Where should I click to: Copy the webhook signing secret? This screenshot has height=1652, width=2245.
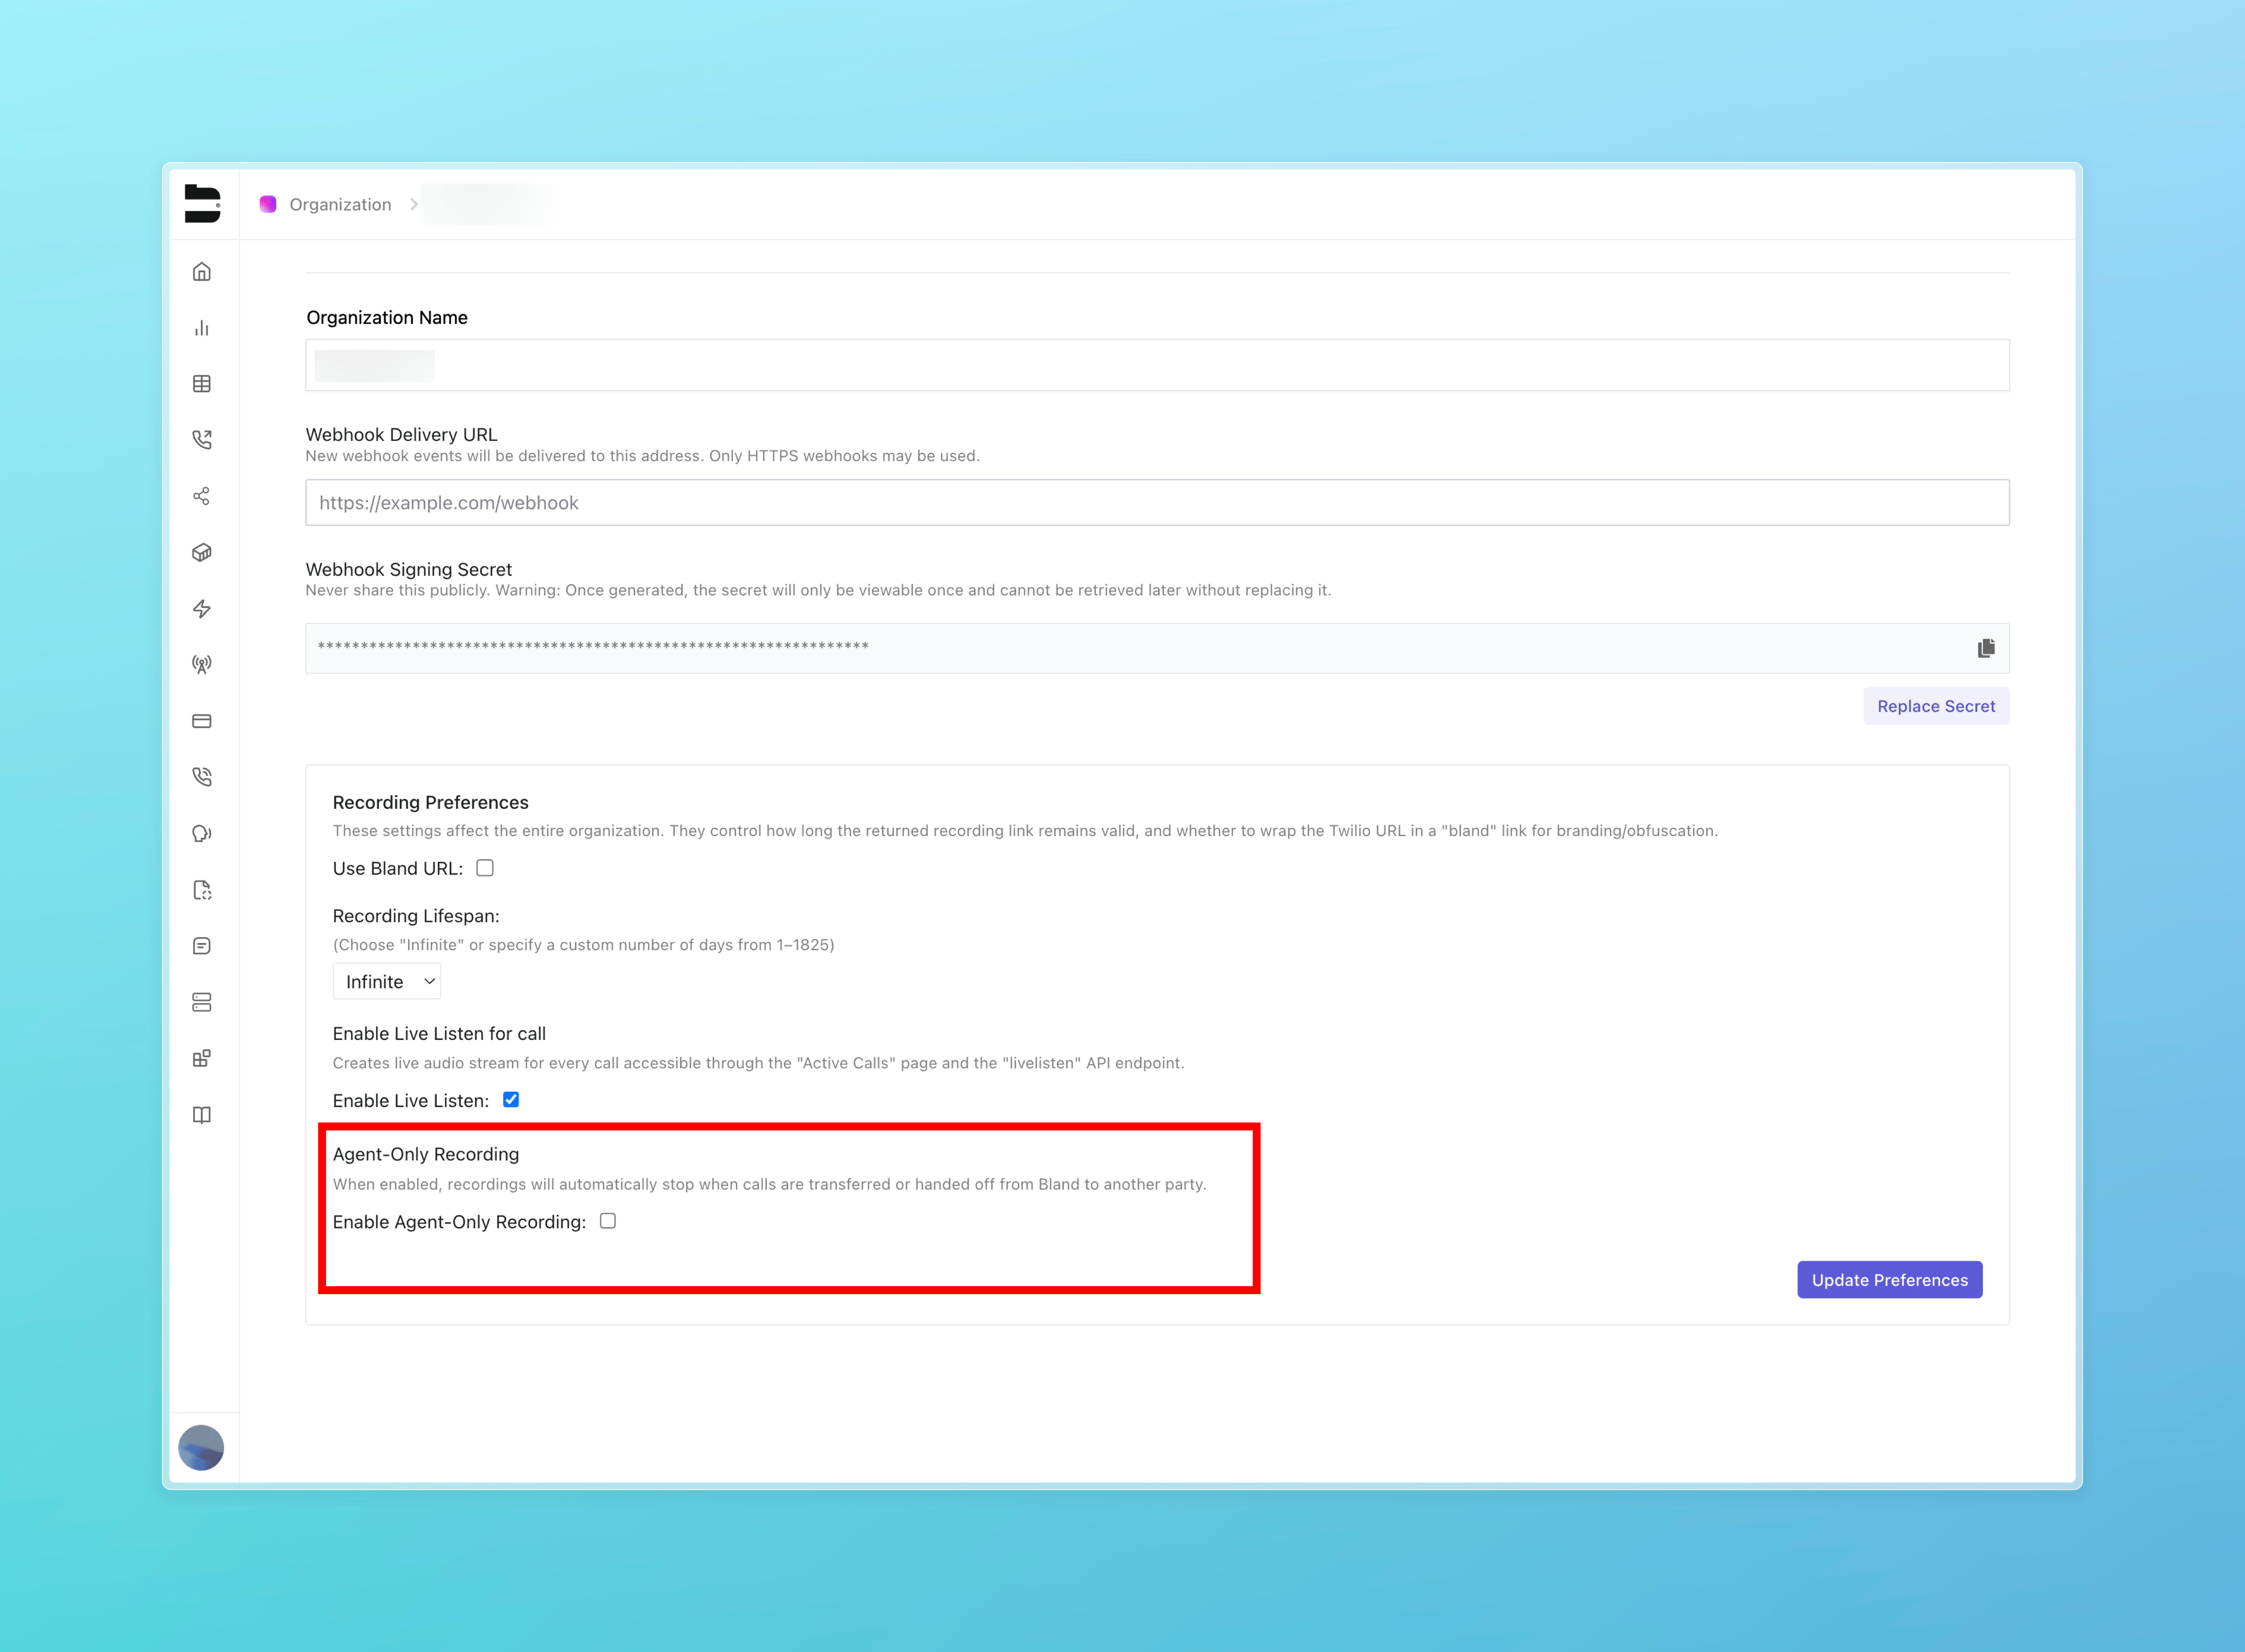[1986, 648]
